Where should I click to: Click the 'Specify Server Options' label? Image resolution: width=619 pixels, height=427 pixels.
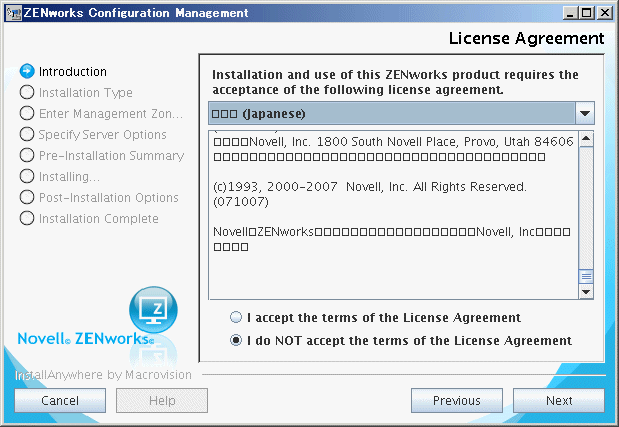click(103, 135)
